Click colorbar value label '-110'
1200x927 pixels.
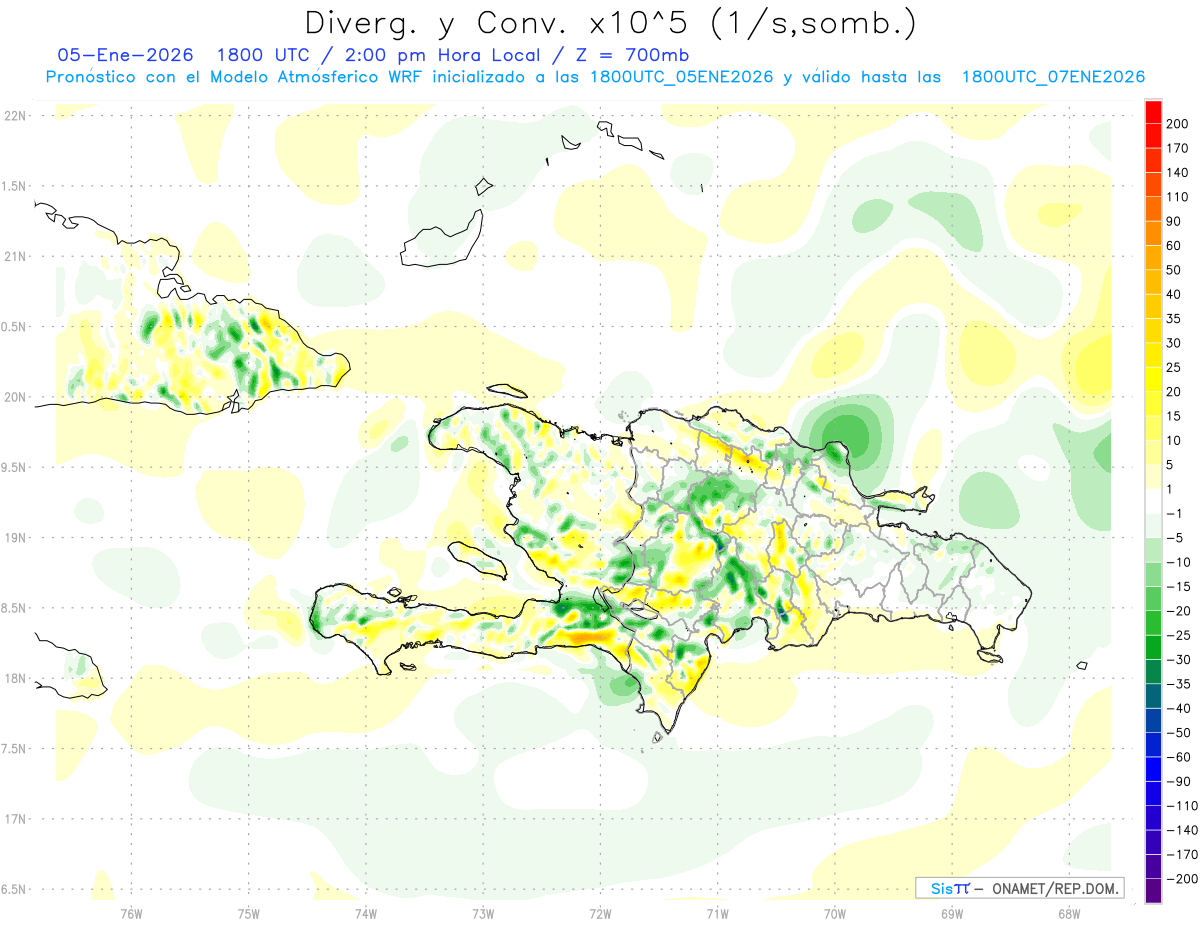1182,805
